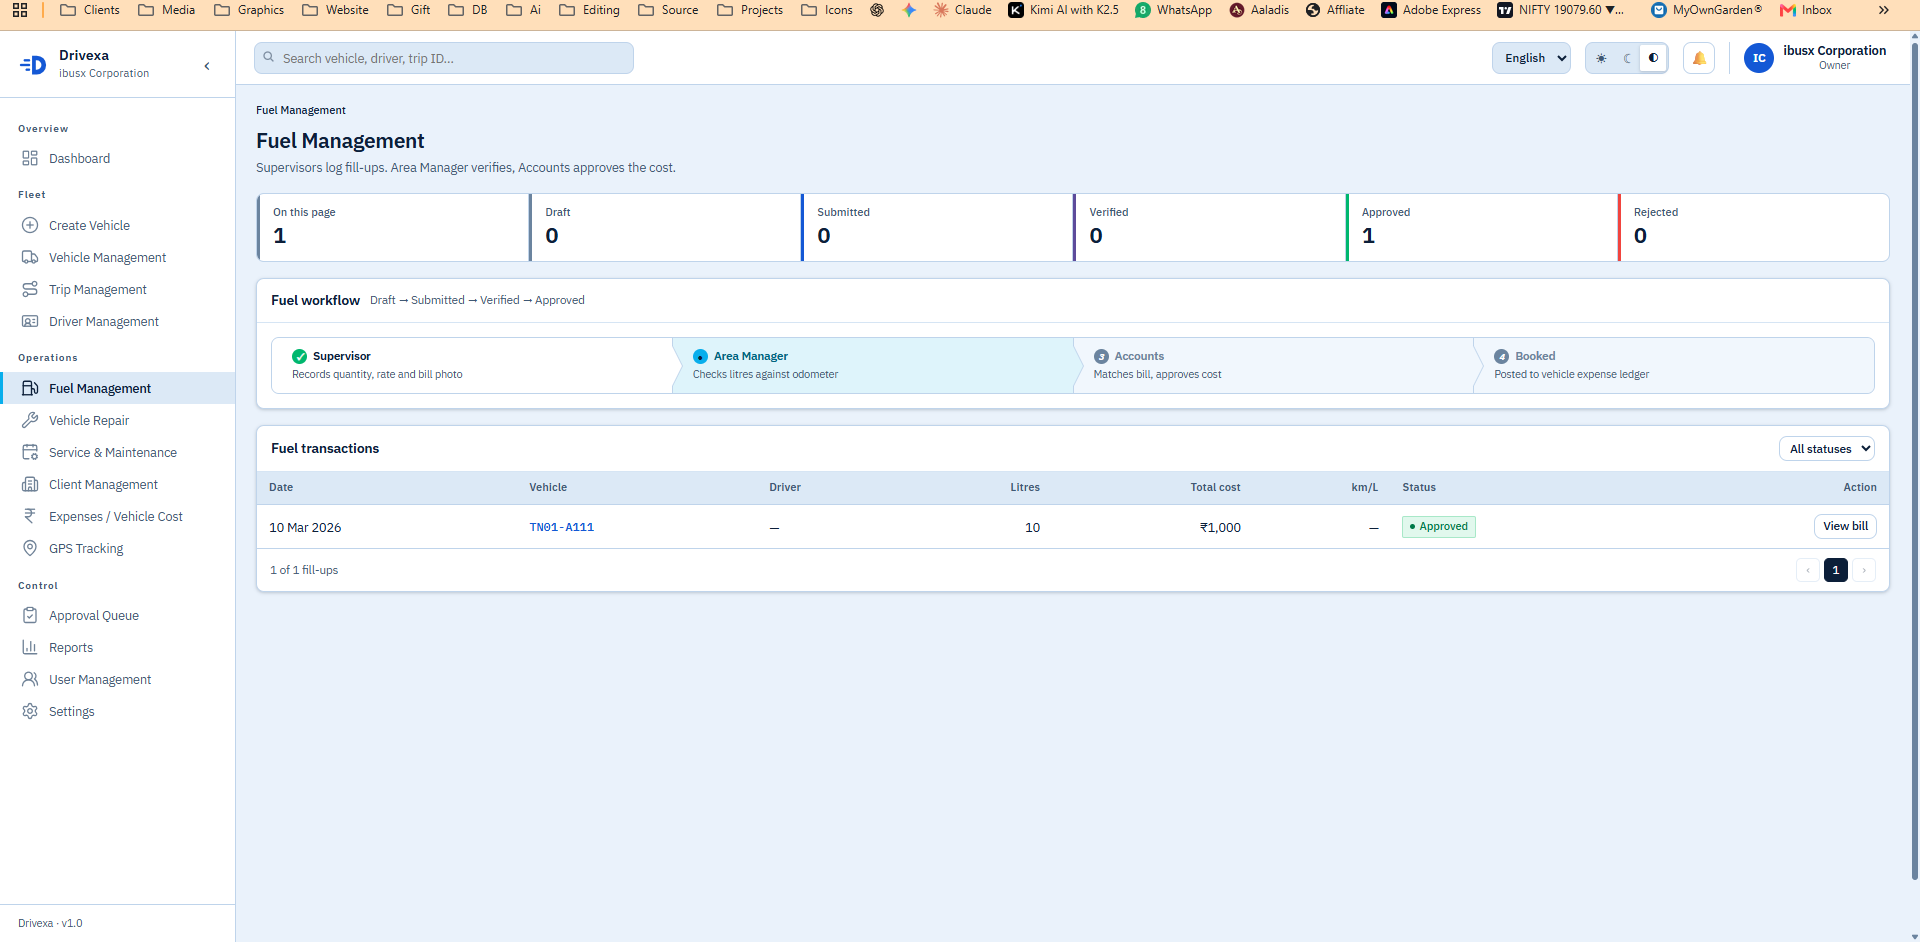Open the Claude browser bookmark

click(962, 10)
